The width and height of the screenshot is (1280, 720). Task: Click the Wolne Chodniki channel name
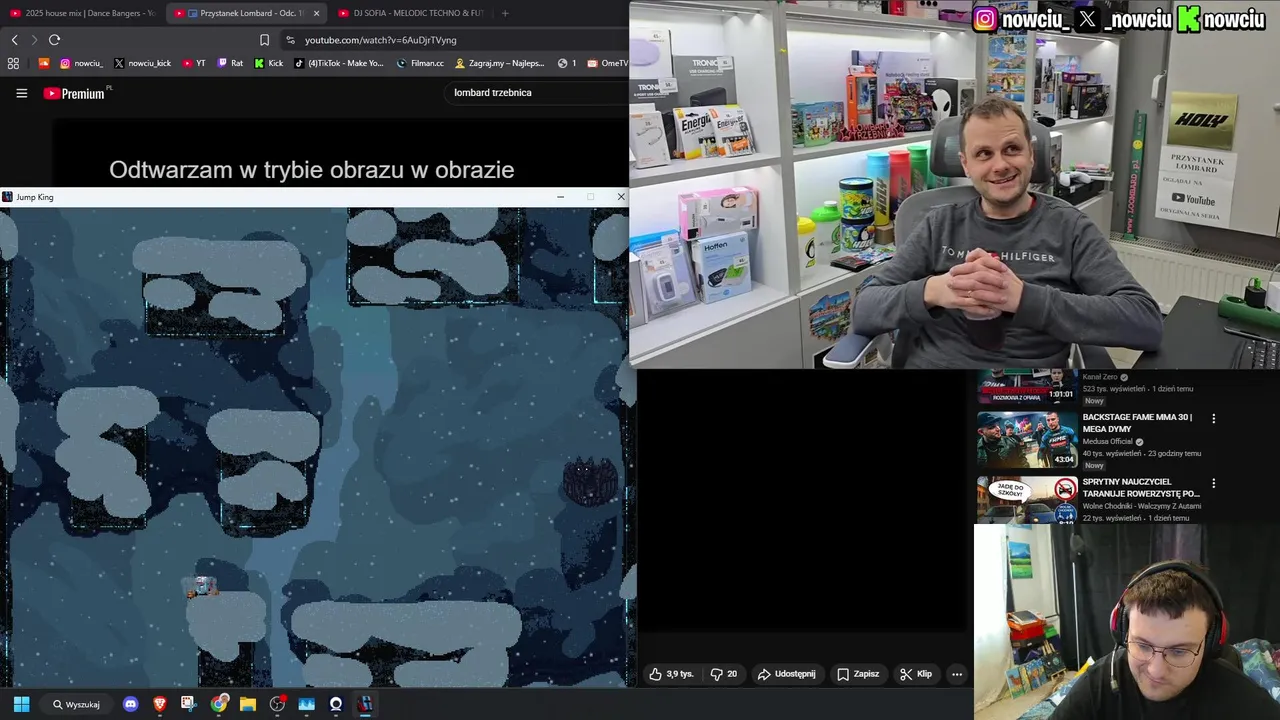1141,506
